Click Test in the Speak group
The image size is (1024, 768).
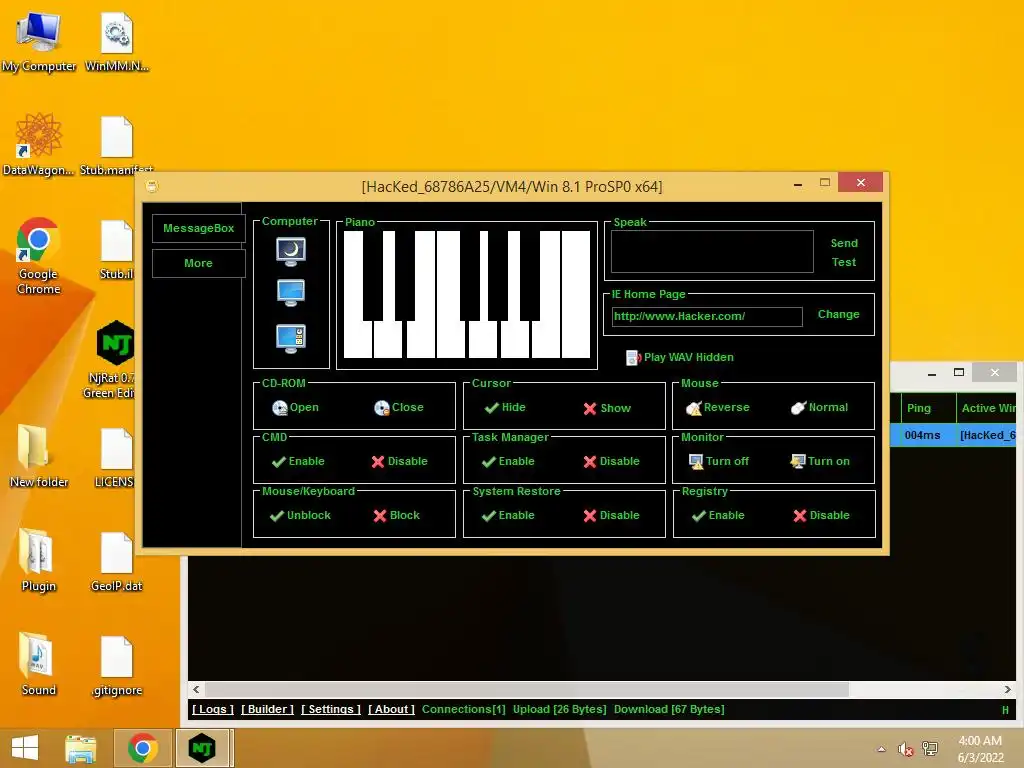coord(844,262)
